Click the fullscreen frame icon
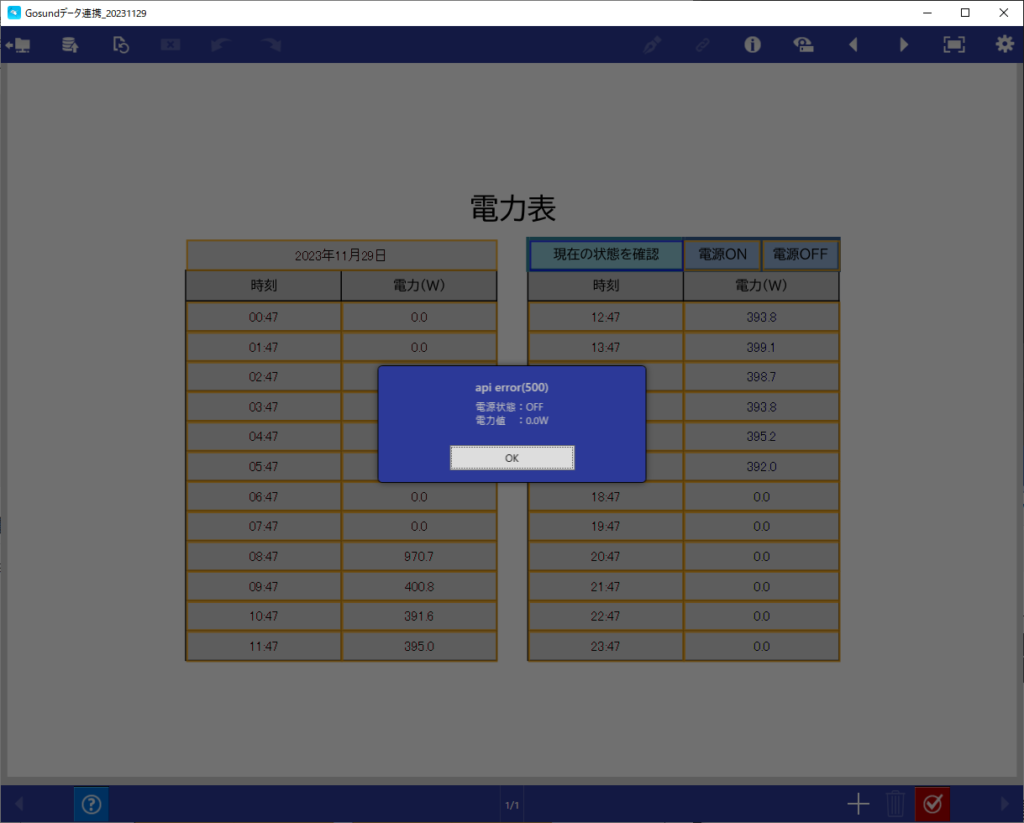Screen dimensions: 1024x823 954,45
